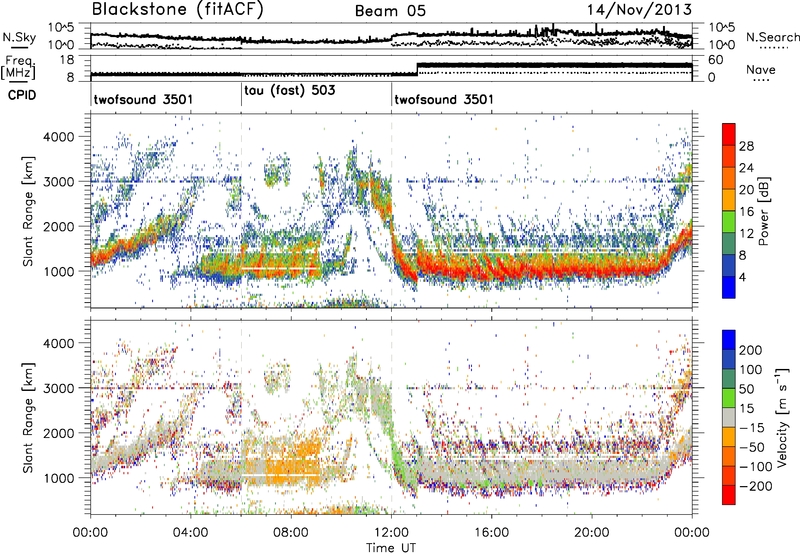
Task: Click the "20" tick on the Power colorbar
Action: 746,190
